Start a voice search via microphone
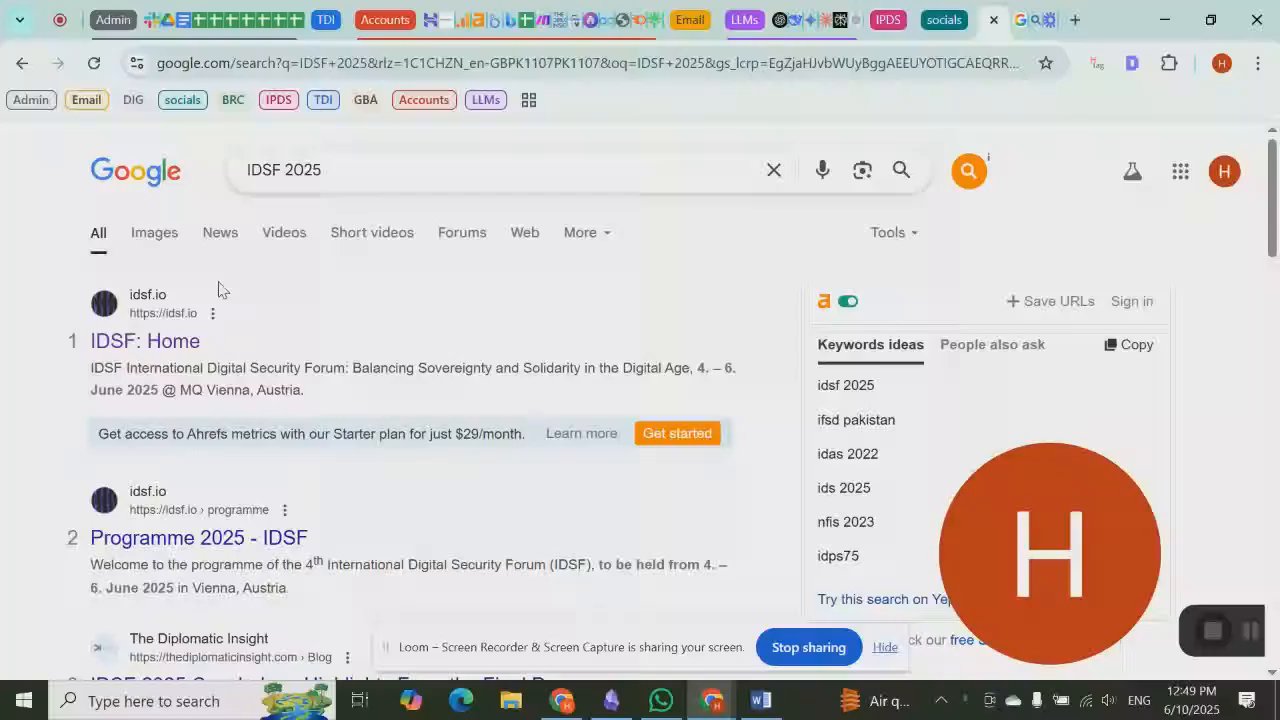The height and width of the screenshot is (720, 1280). coord(822,170)
